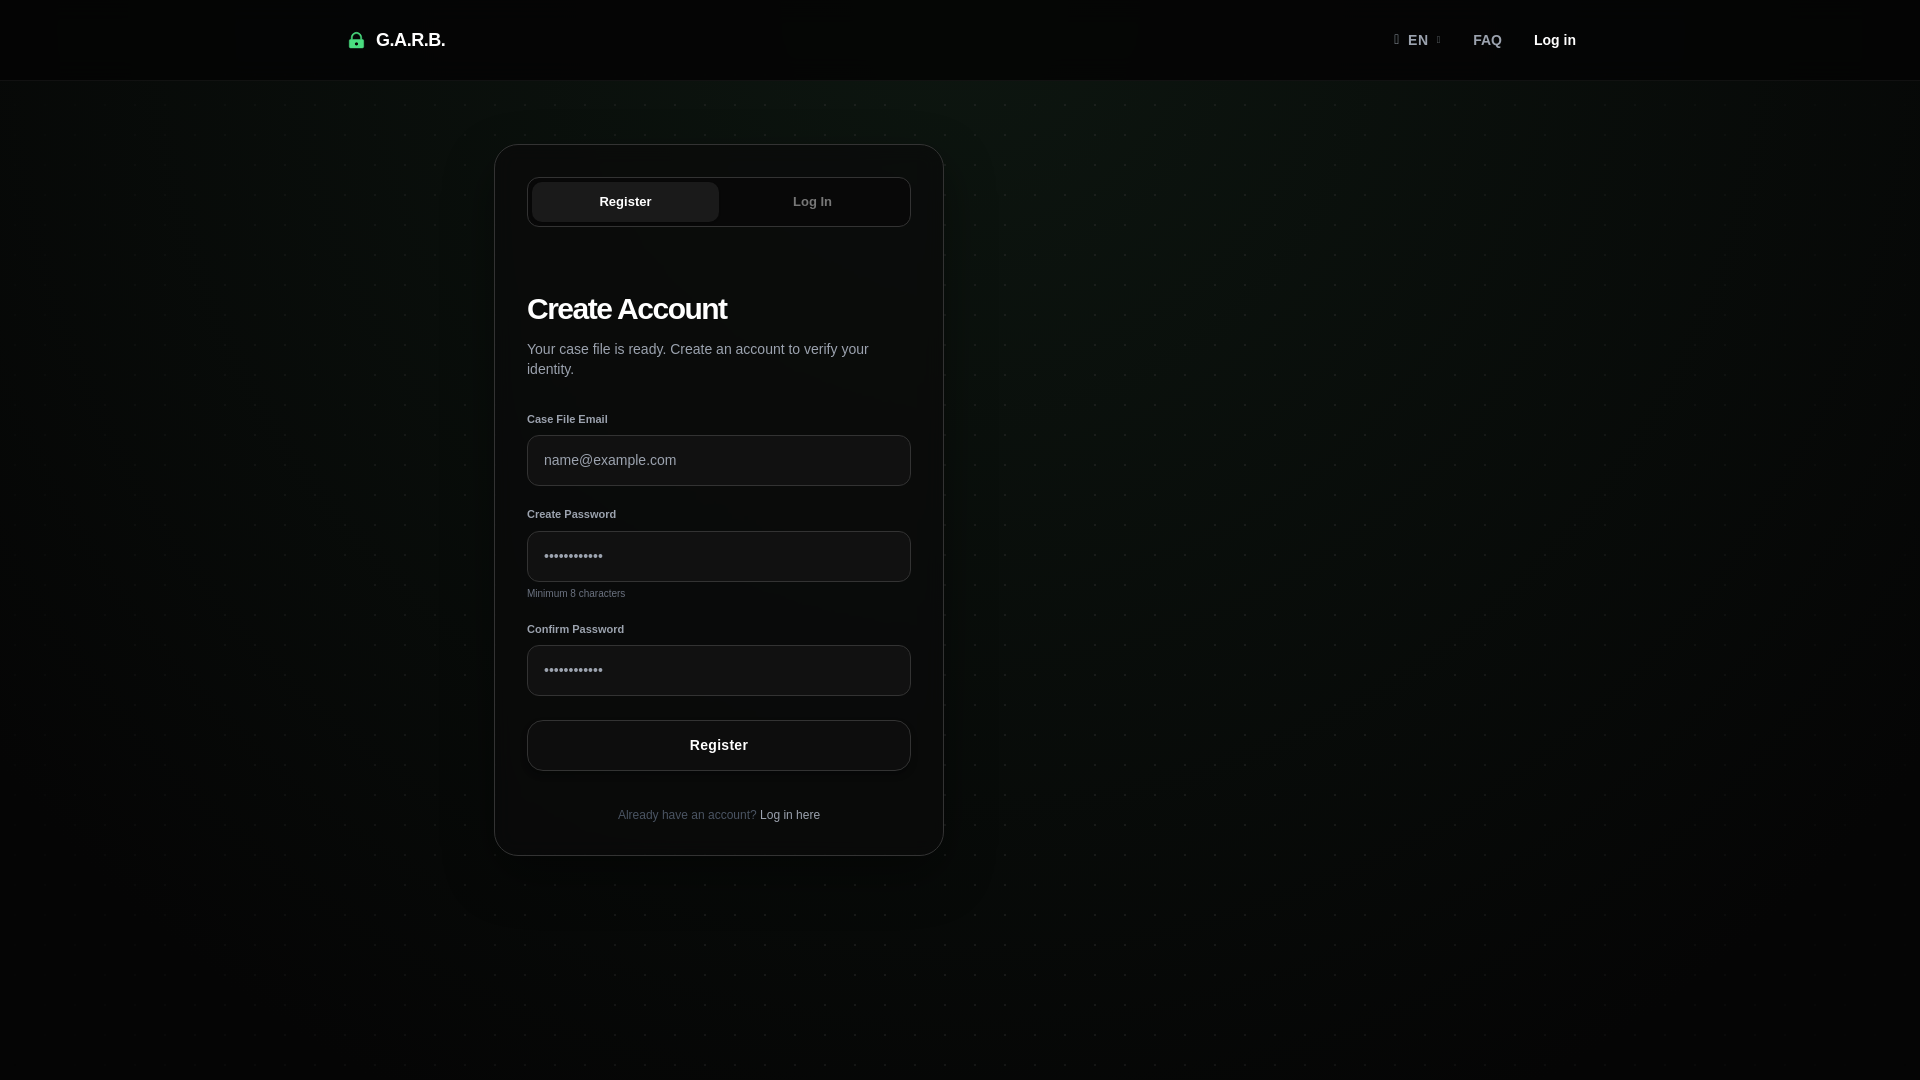Click into the Create Password field
The height and width of the screenshot is (1080, 1920).
pyautogui.click(x=718, y=557)
